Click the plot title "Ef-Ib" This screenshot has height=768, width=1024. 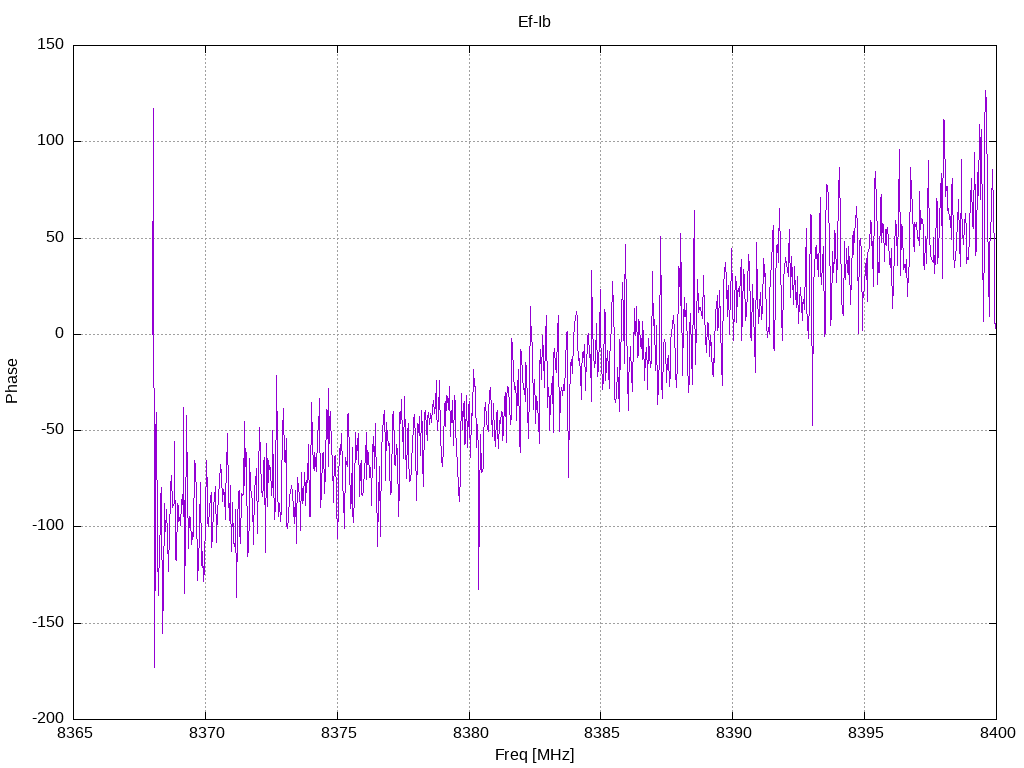coord(534,22)
